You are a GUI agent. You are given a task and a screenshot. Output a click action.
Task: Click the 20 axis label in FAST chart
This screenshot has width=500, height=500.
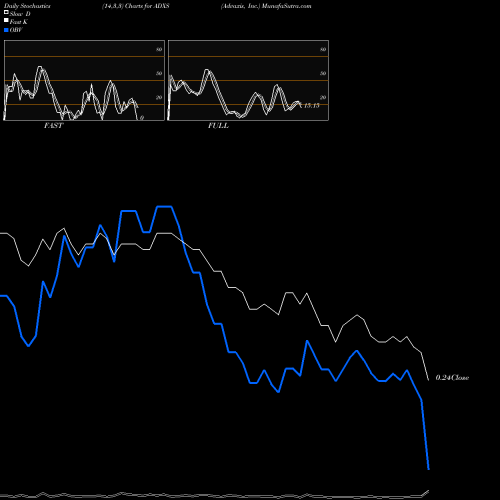[159, 97]
